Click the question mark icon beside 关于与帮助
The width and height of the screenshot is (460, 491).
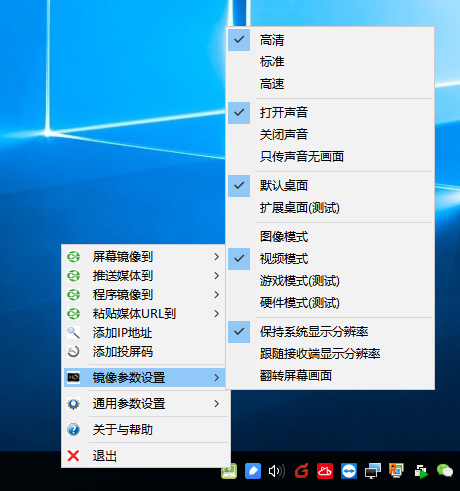point(73,430)
